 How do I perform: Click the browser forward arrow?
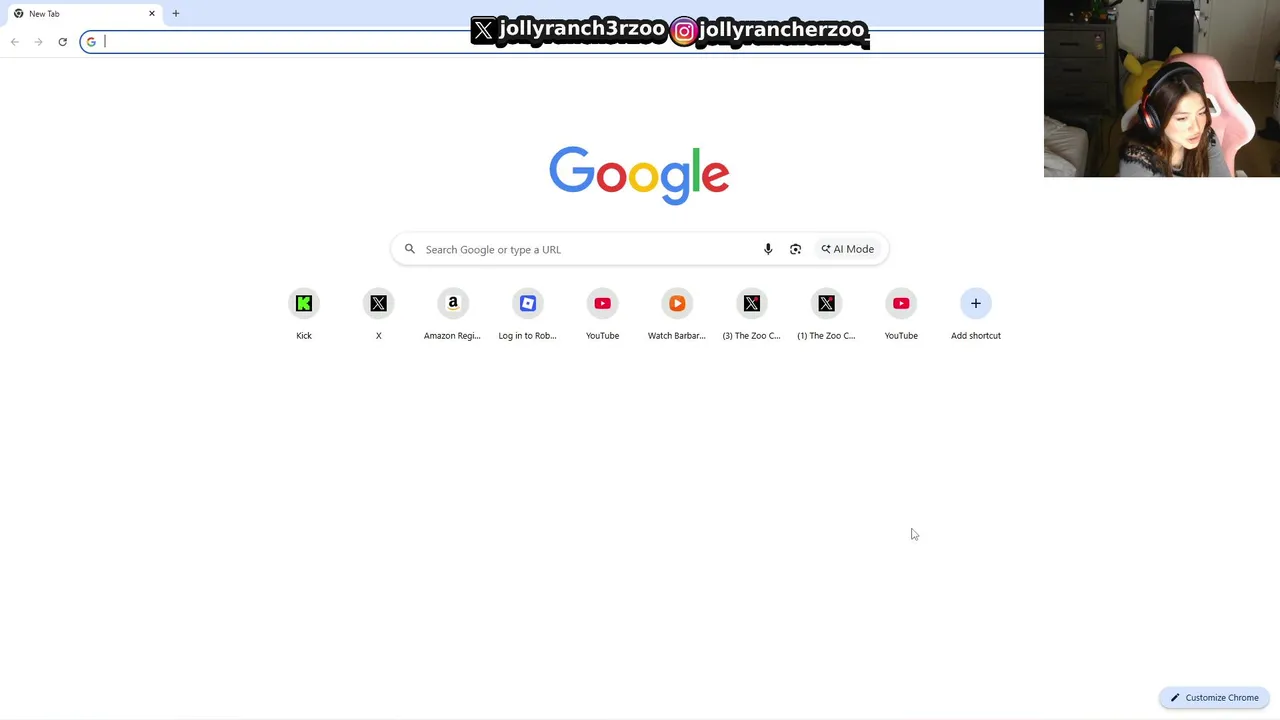tap(38, 42)
